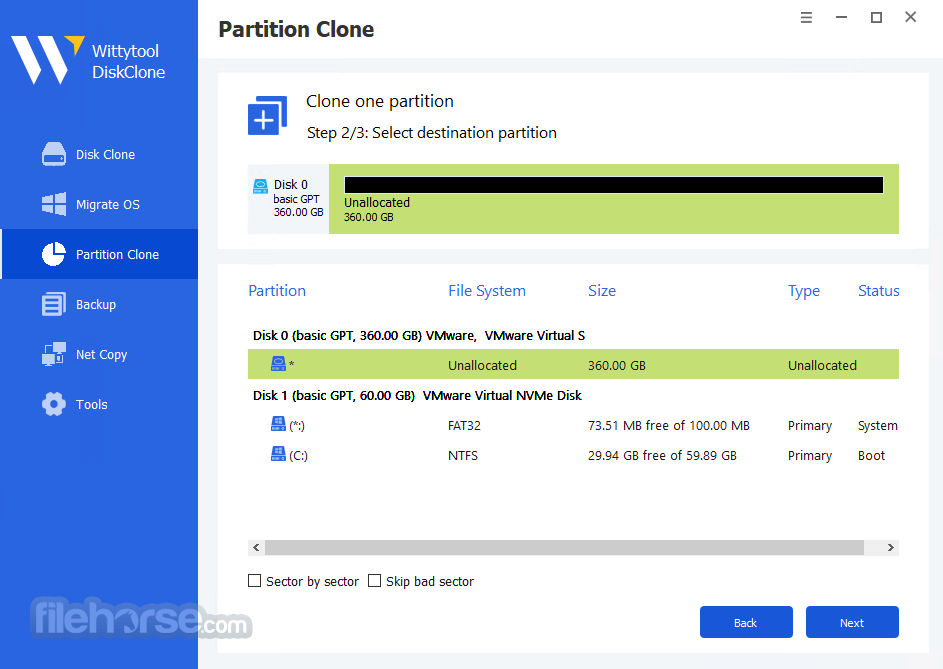
Task: Click the Status column header
Action: 879,291
